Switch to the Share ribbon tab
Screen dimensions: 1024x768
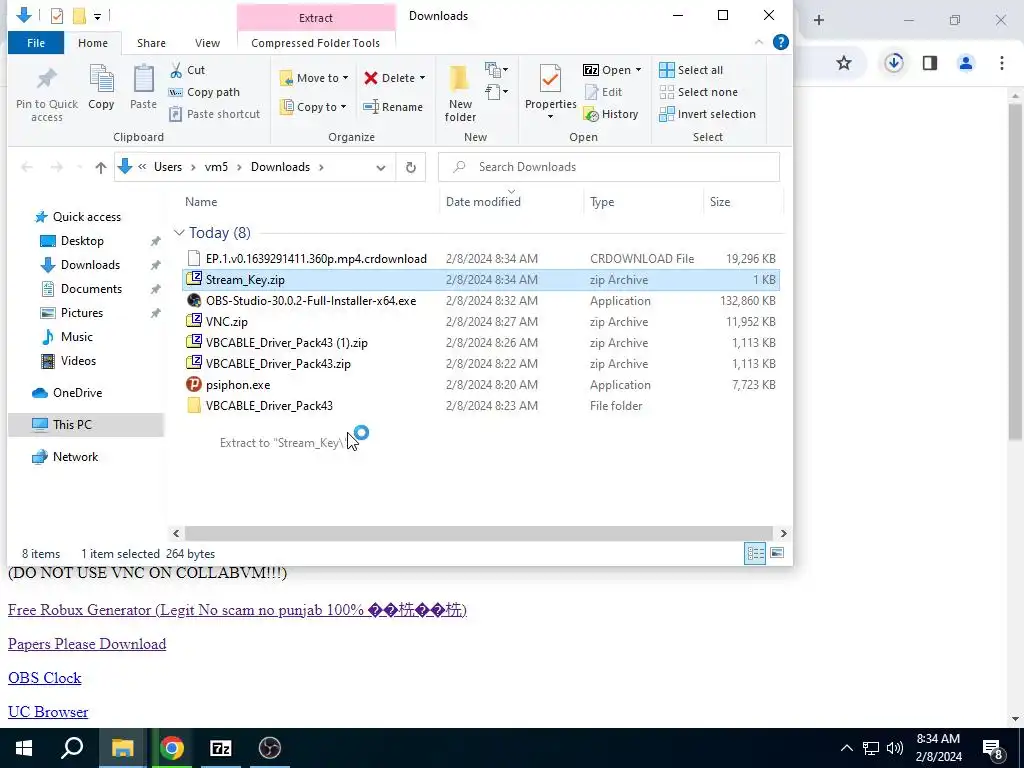click(x=151, y=43)
